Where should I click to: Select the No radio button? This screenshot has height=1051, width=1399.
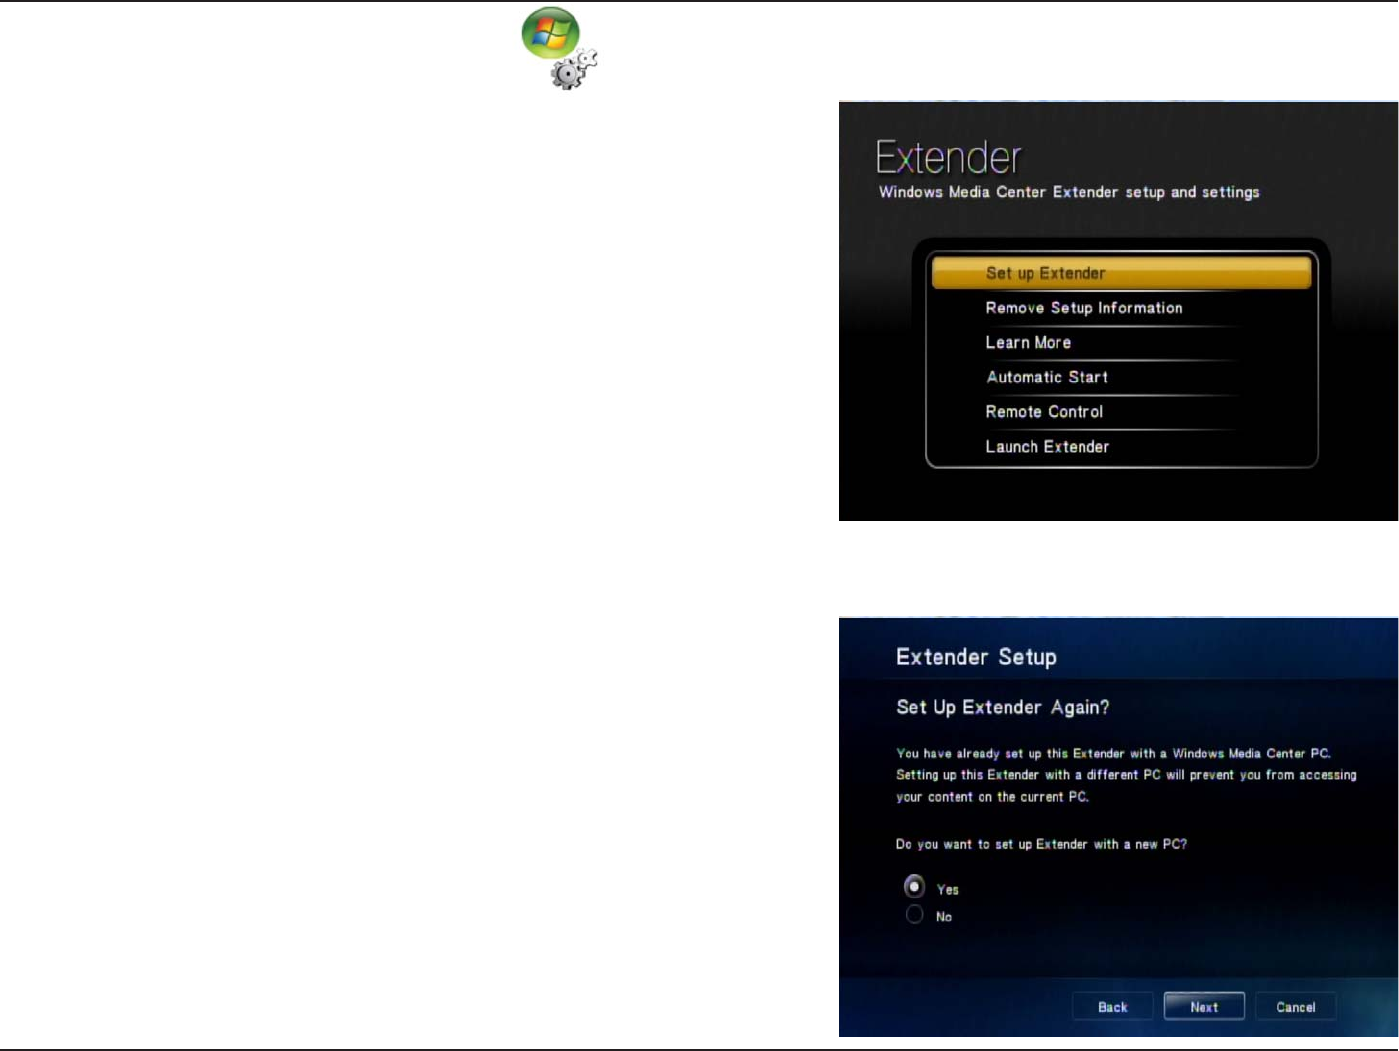[914, 915]
